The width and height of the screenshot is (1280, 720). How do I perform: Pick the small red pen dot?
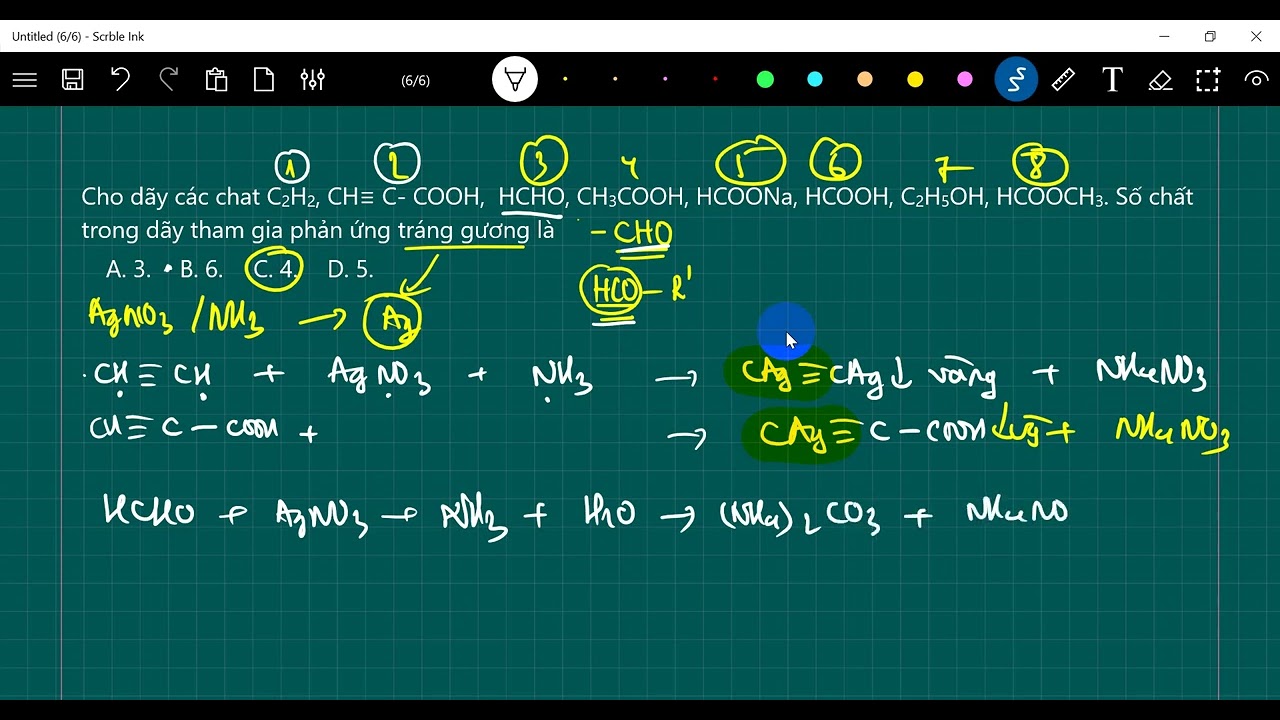715,80
